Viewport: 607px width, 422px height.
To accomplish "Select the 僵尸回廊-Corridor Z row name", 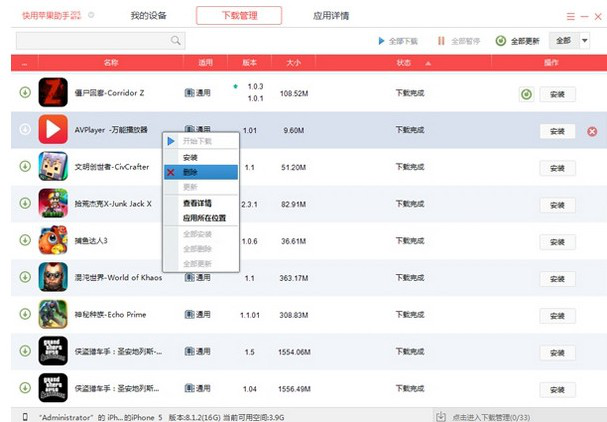I will 109,93.
